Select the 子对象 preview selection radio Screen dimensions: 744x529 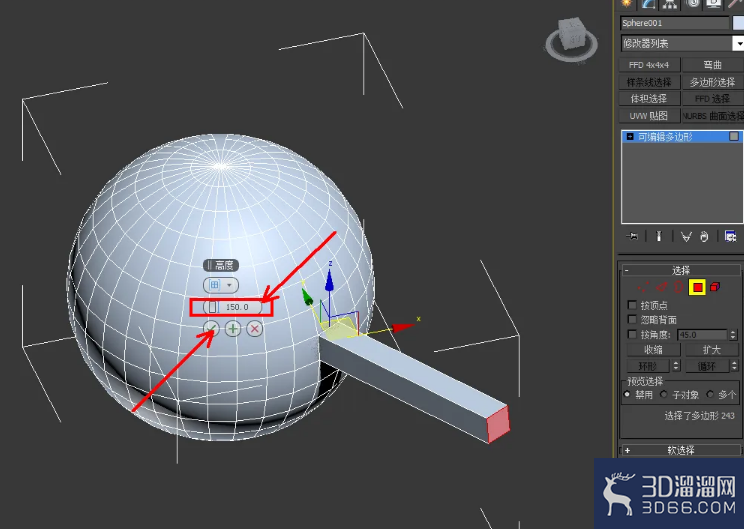664,394
